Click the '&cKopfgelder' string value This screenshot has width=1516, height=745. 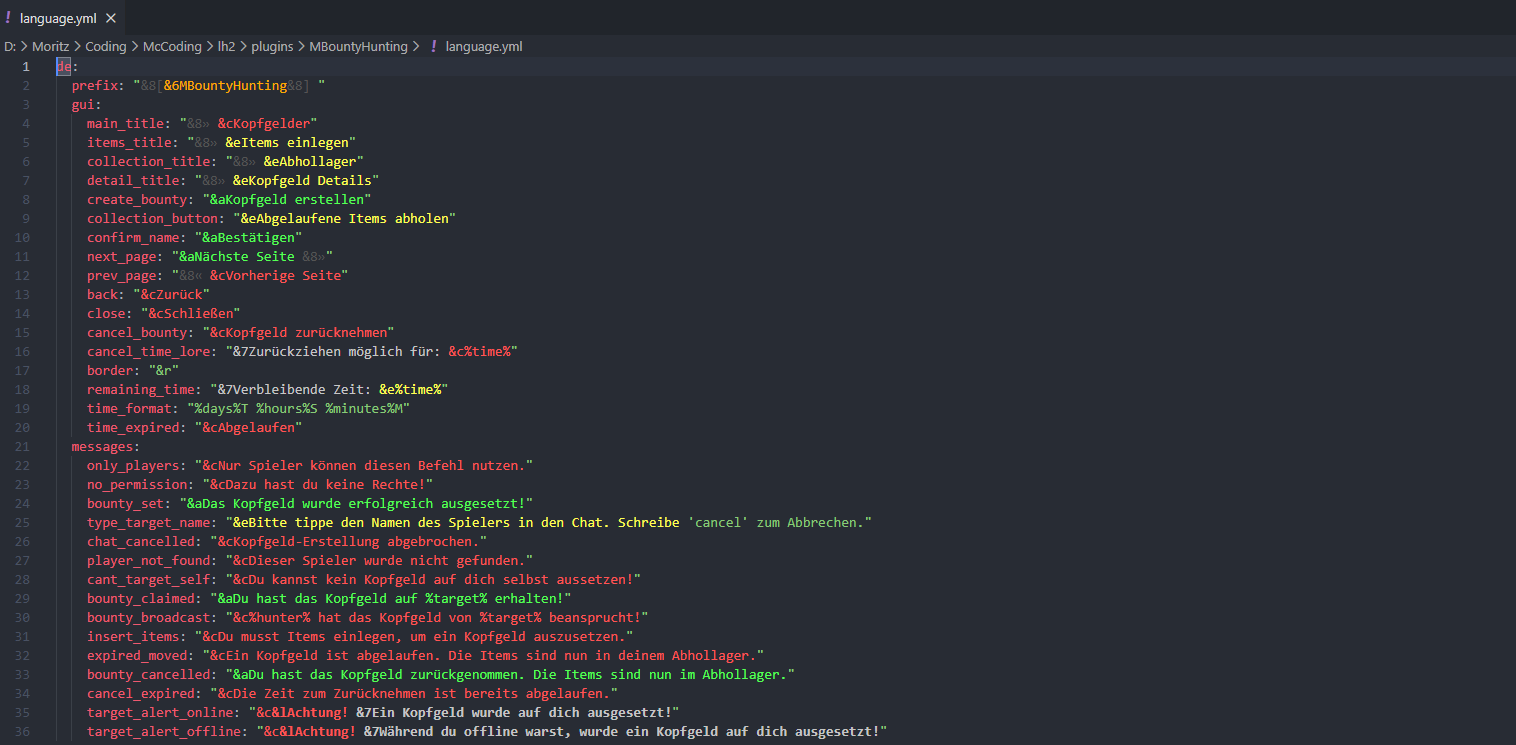click(x=264, y=123)
